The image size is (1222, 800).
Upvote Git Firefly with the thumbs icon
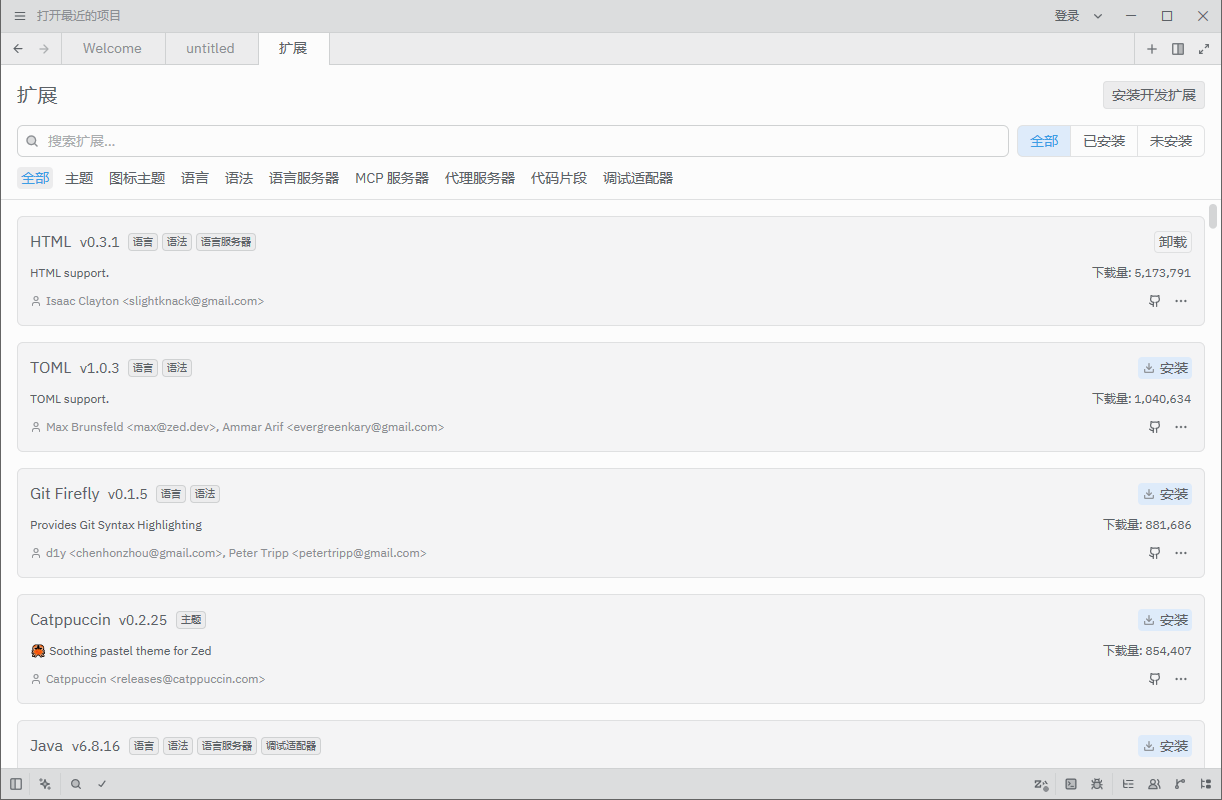tap(1155, 553)
